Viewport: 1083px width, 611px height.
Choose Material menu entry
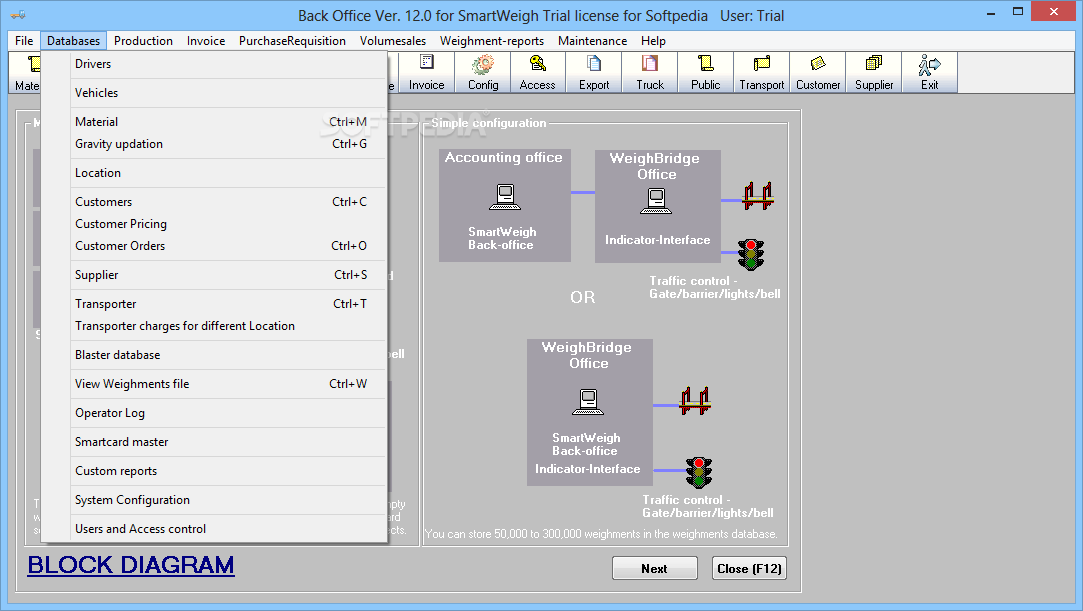click(x=214, y=122)
